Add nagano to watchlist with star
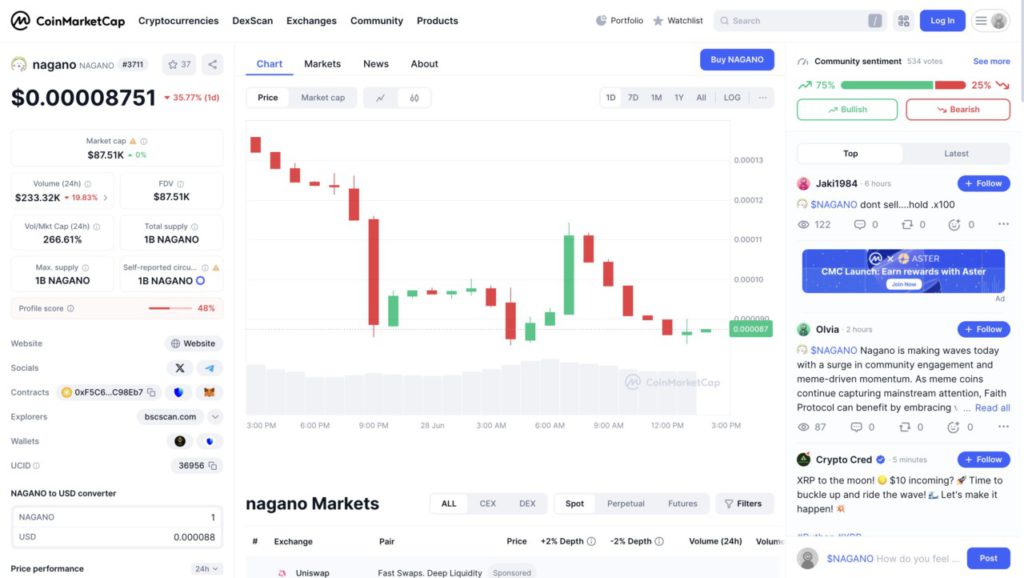This screenshot has width=1024, height=578. (x=179, y=65)
